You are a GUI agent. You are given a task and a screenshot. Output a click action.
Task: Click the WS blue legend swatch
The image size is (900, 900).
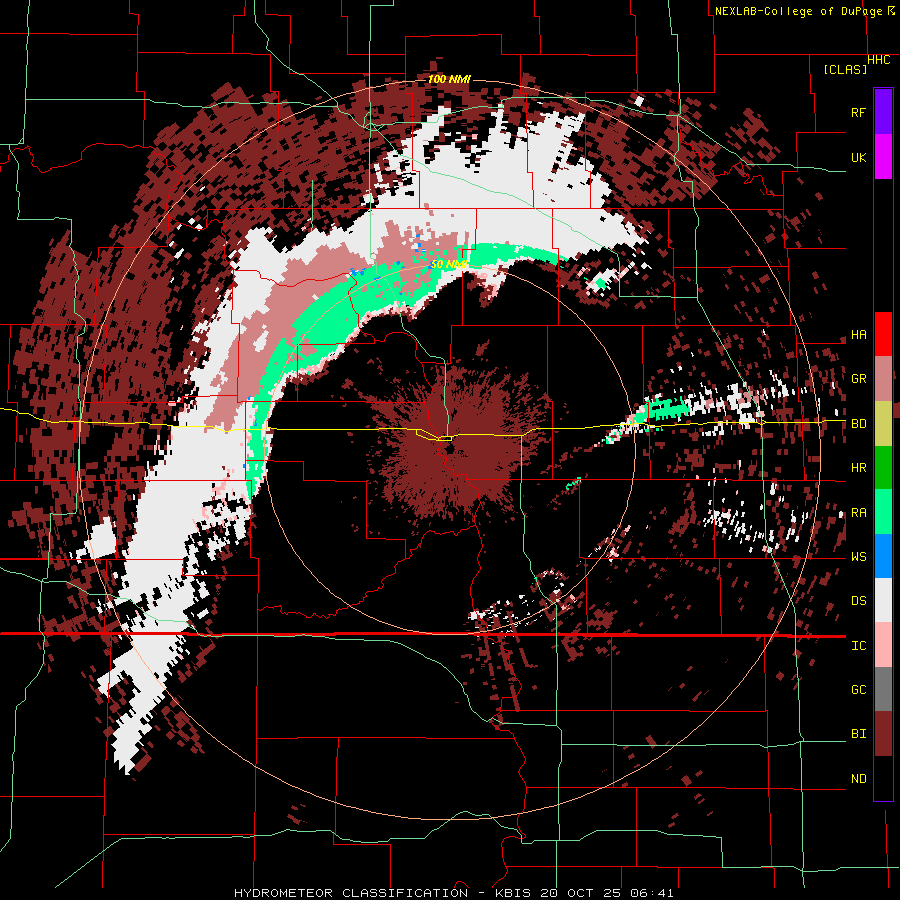883,556
